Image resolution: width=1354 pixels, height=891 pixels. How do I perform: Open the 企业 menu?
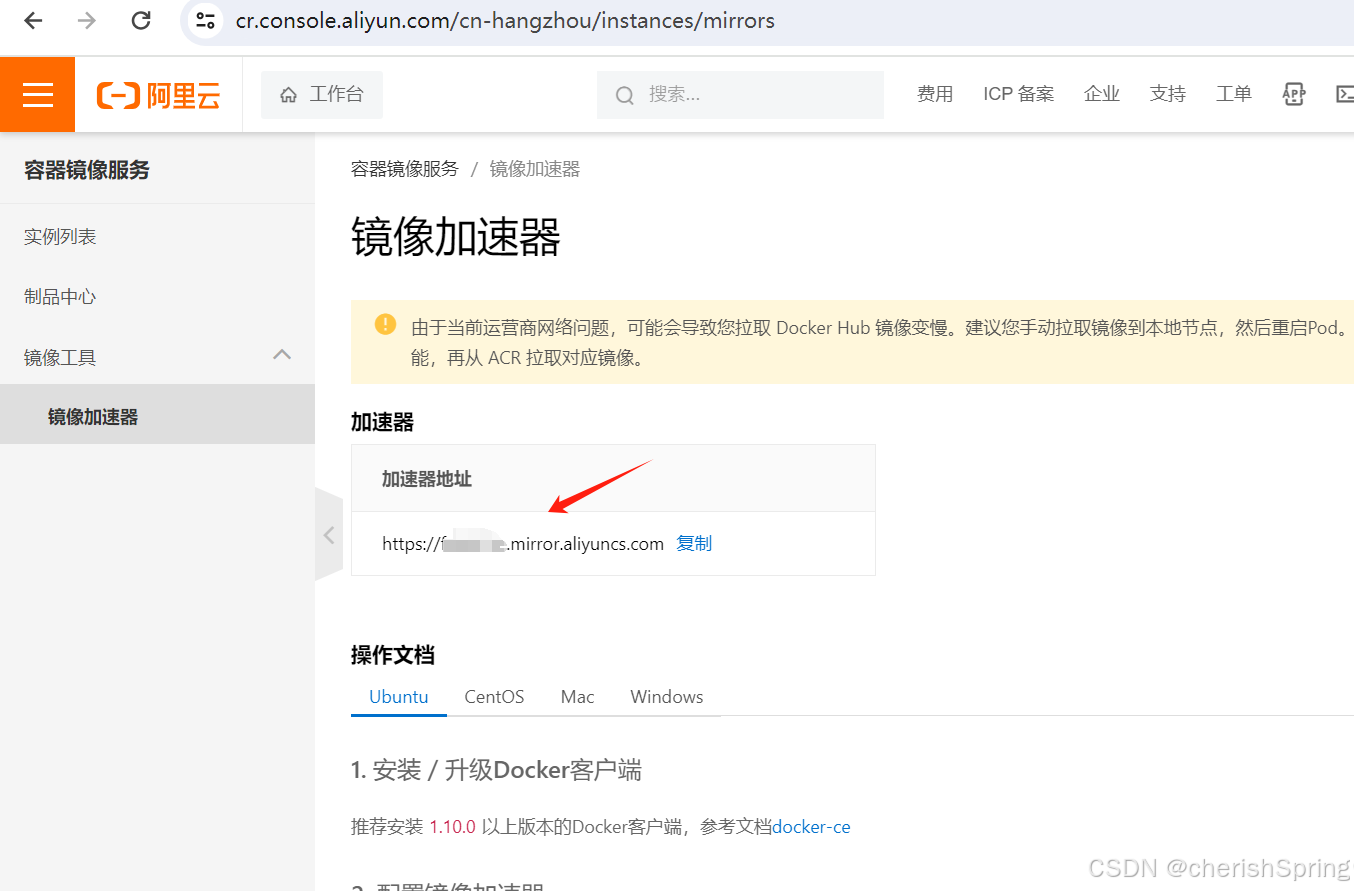pyautogui.click(x=1101, y=94)
